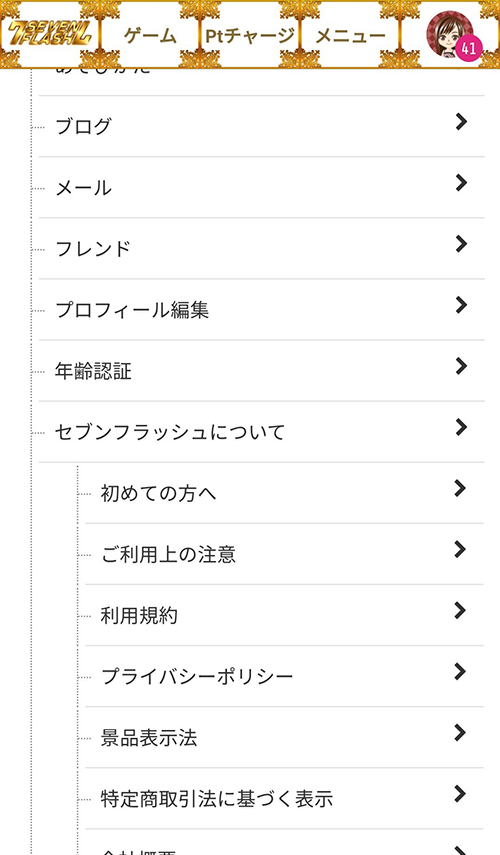This screenshot has height=855, width=500.
Task: Click the chevron arrow beside フレンド
Action: tap(461, 244)
